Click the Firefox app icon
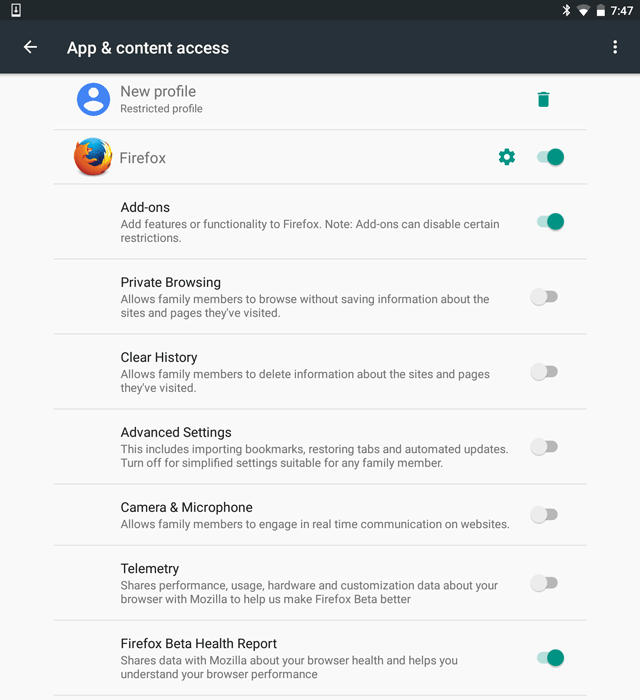The width and height of the screenshot is (640, 700). pyautogui.click(x=93, y=157)
